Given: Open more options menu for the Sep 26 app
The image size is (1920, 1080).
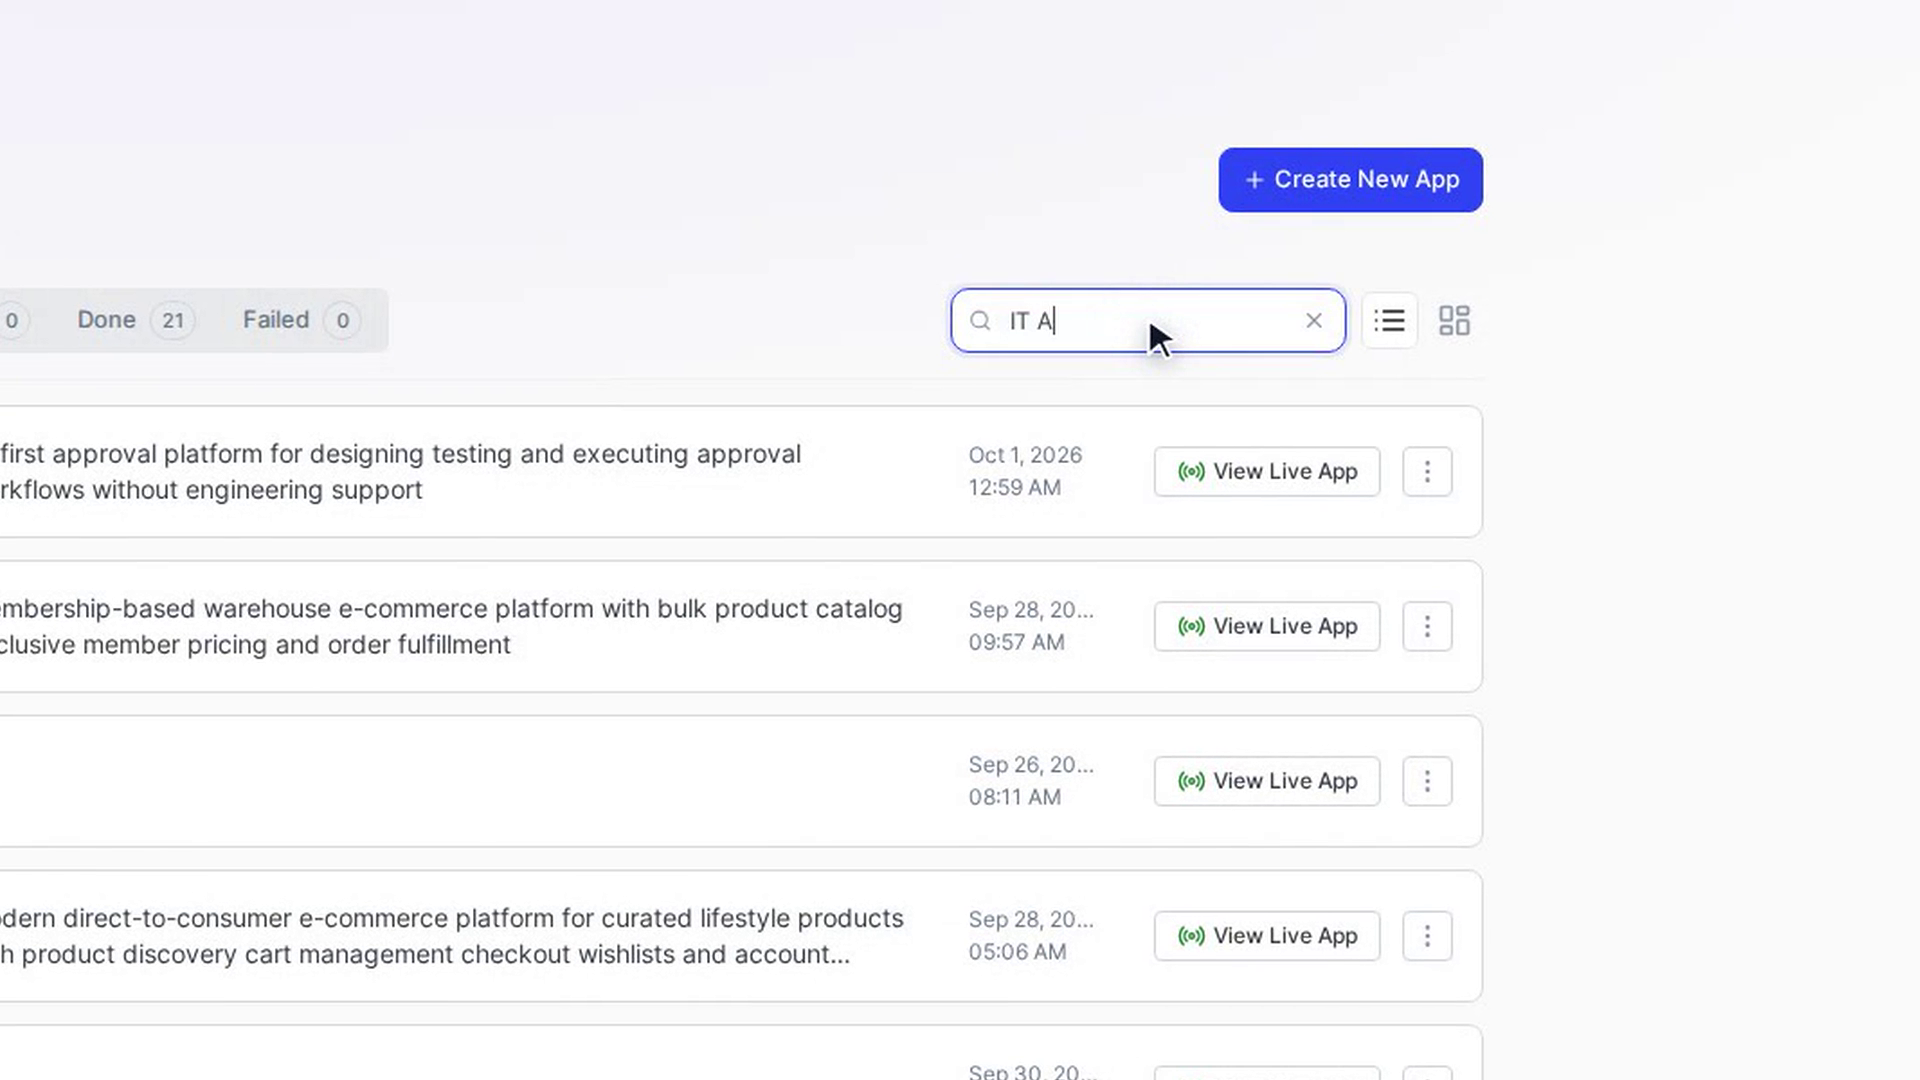Looking at the screenshot, I should pos(1427,781).
